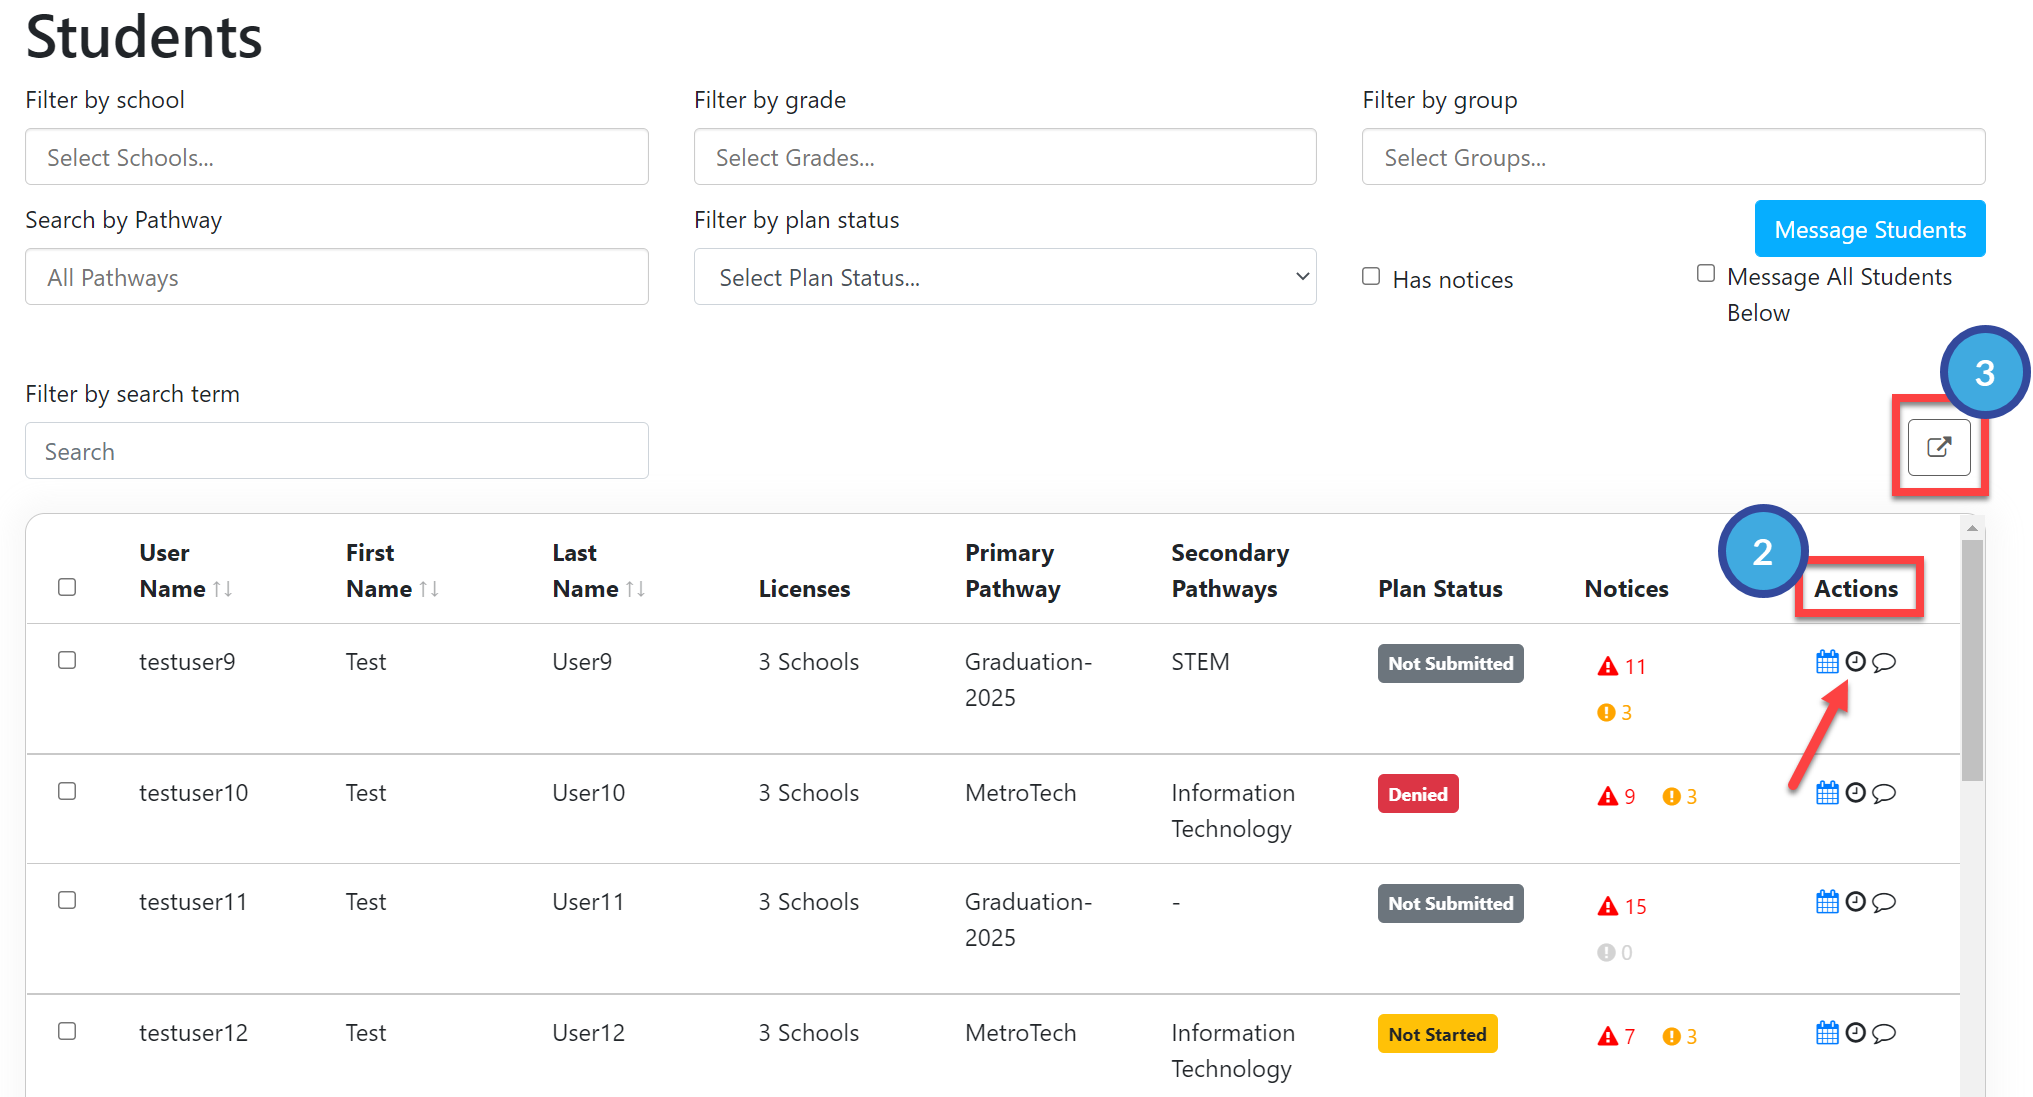Select the testuser9 row checkbox
The height and width of the screenshot is (1097, 2033).
coord(67,660)
